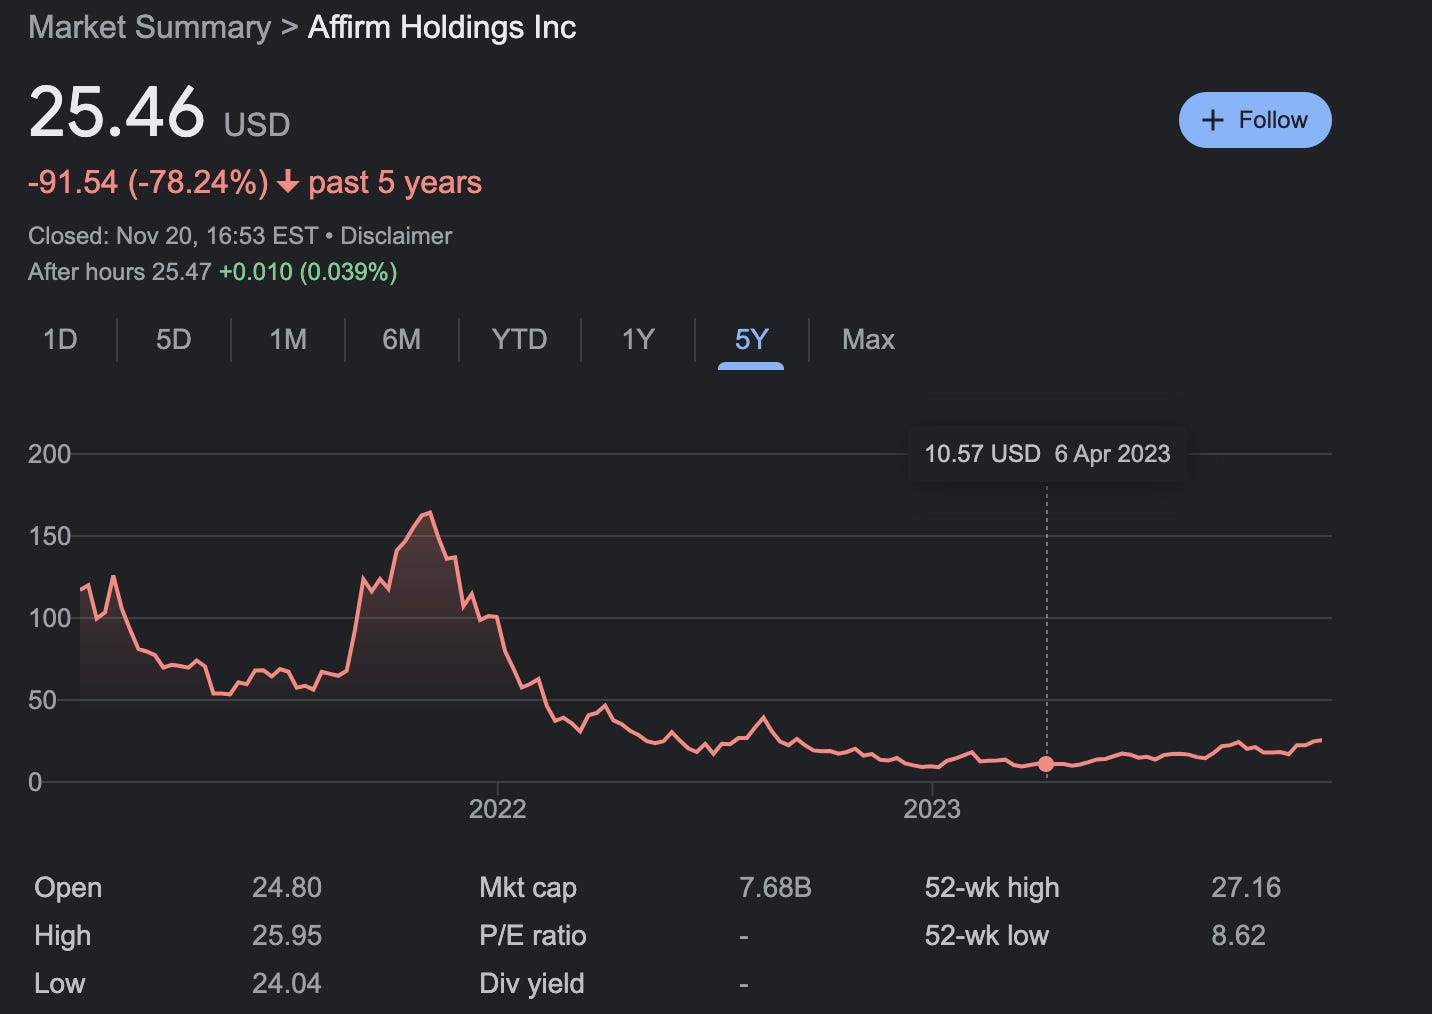Click the 2023 axis label
1432x1014 pixels.
tap(931, 809)
